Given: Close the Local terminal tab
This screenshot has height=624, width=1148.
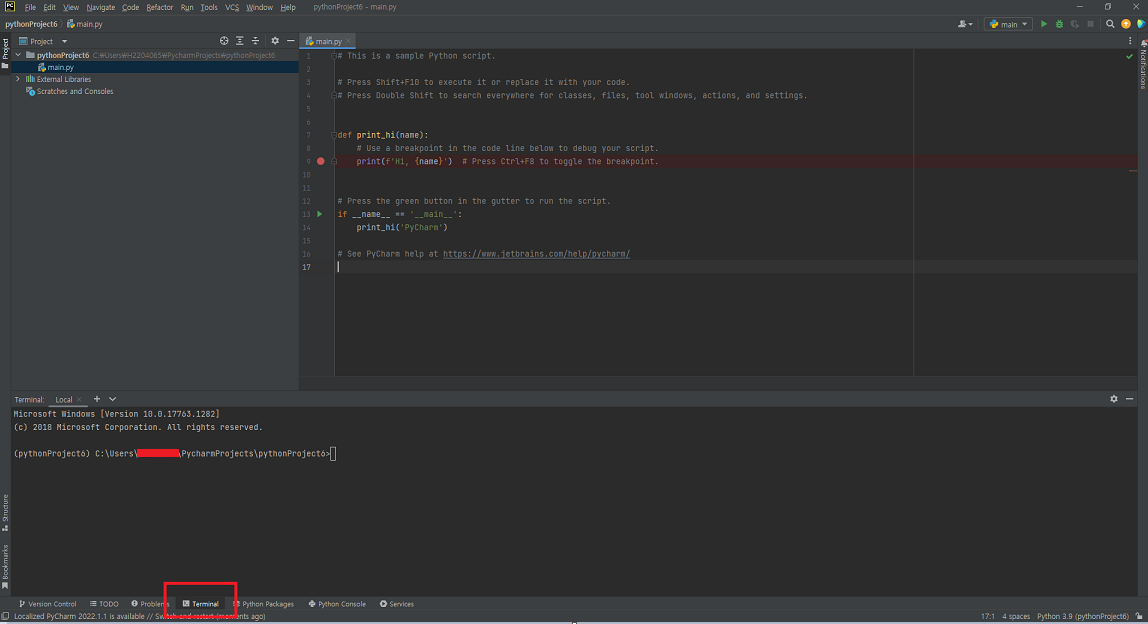Looking at the screenshot, I should pyautogui.click(x=79, y=400).
